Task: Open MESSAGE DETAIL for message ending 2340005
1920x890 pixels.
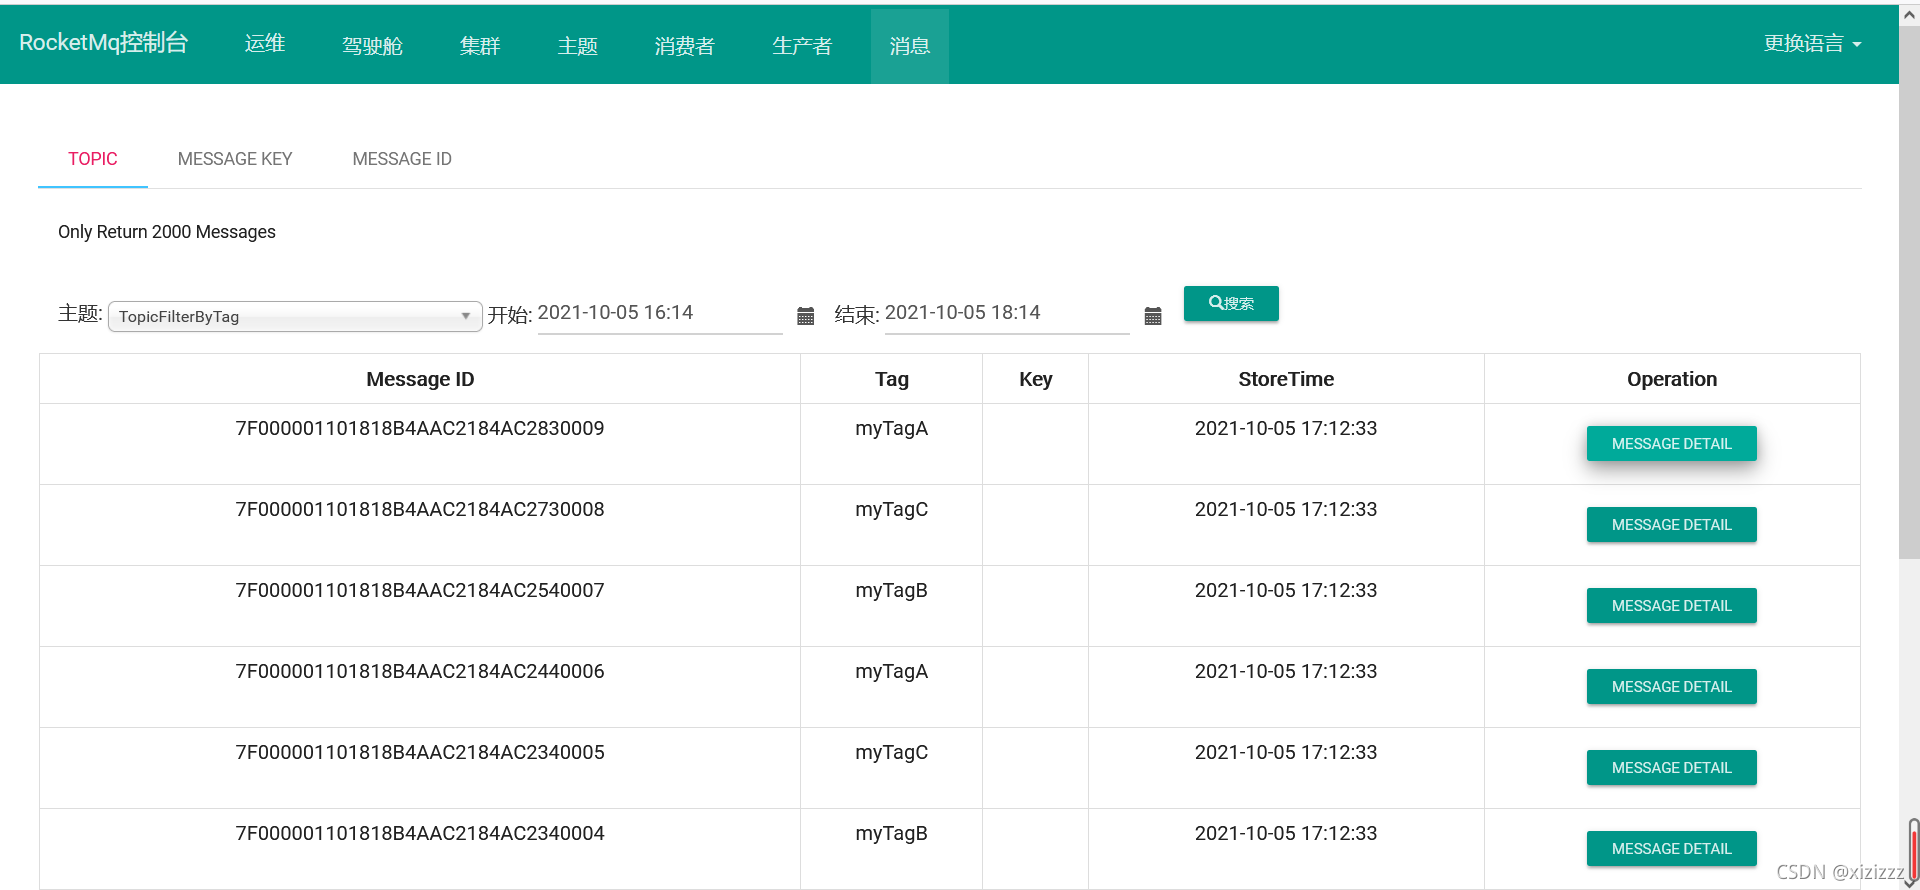Action: coord(1672,768)
